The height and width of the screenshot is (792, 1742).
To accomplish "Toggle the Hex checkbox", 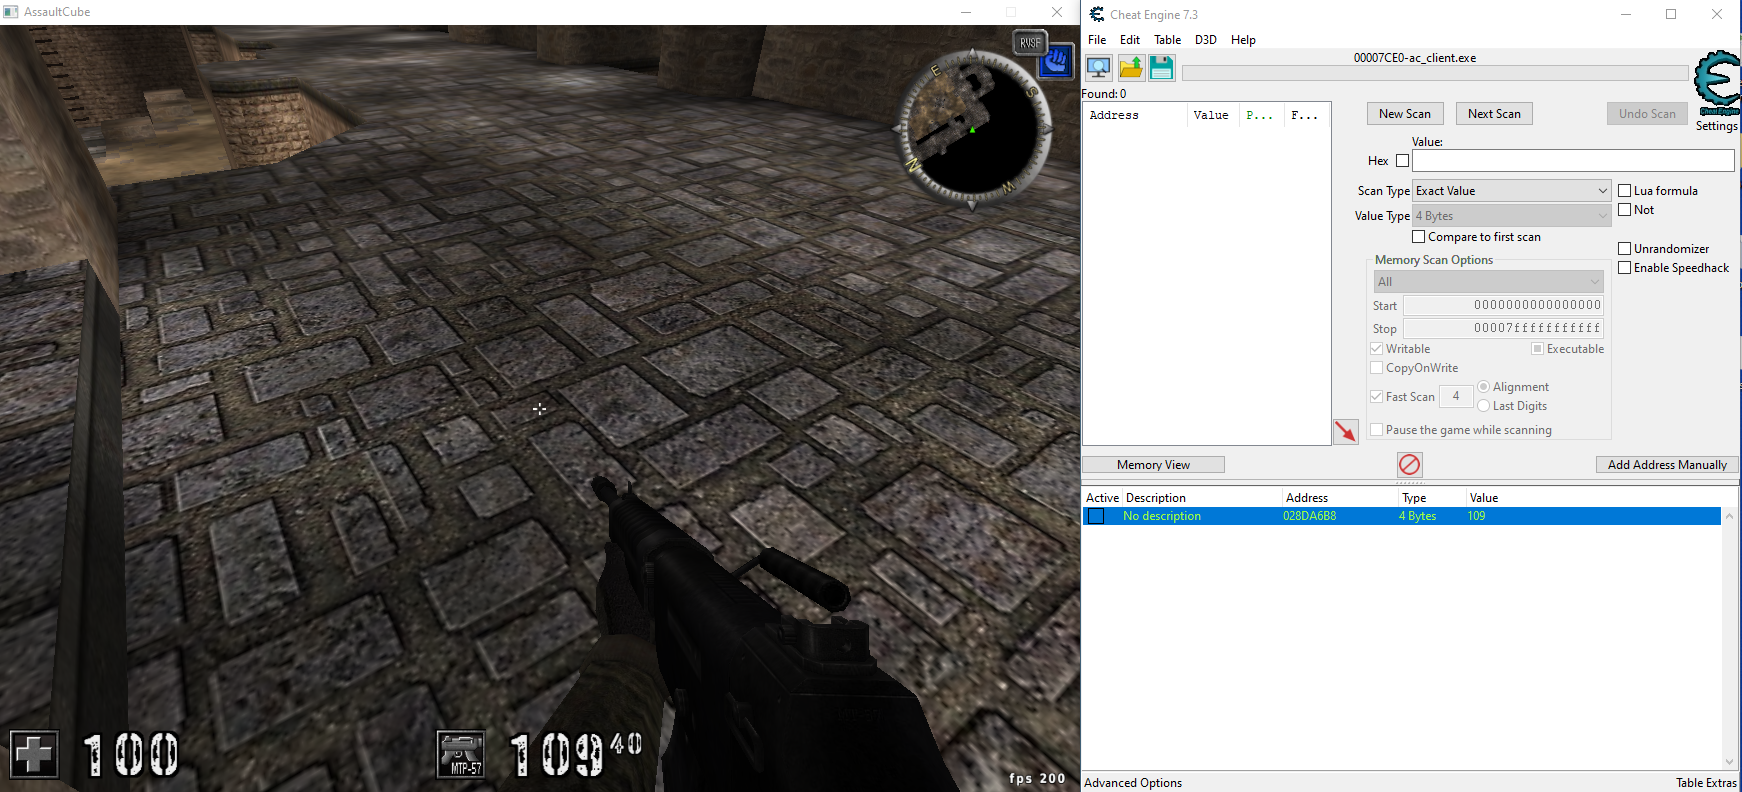I will (x=1402, y=161).
